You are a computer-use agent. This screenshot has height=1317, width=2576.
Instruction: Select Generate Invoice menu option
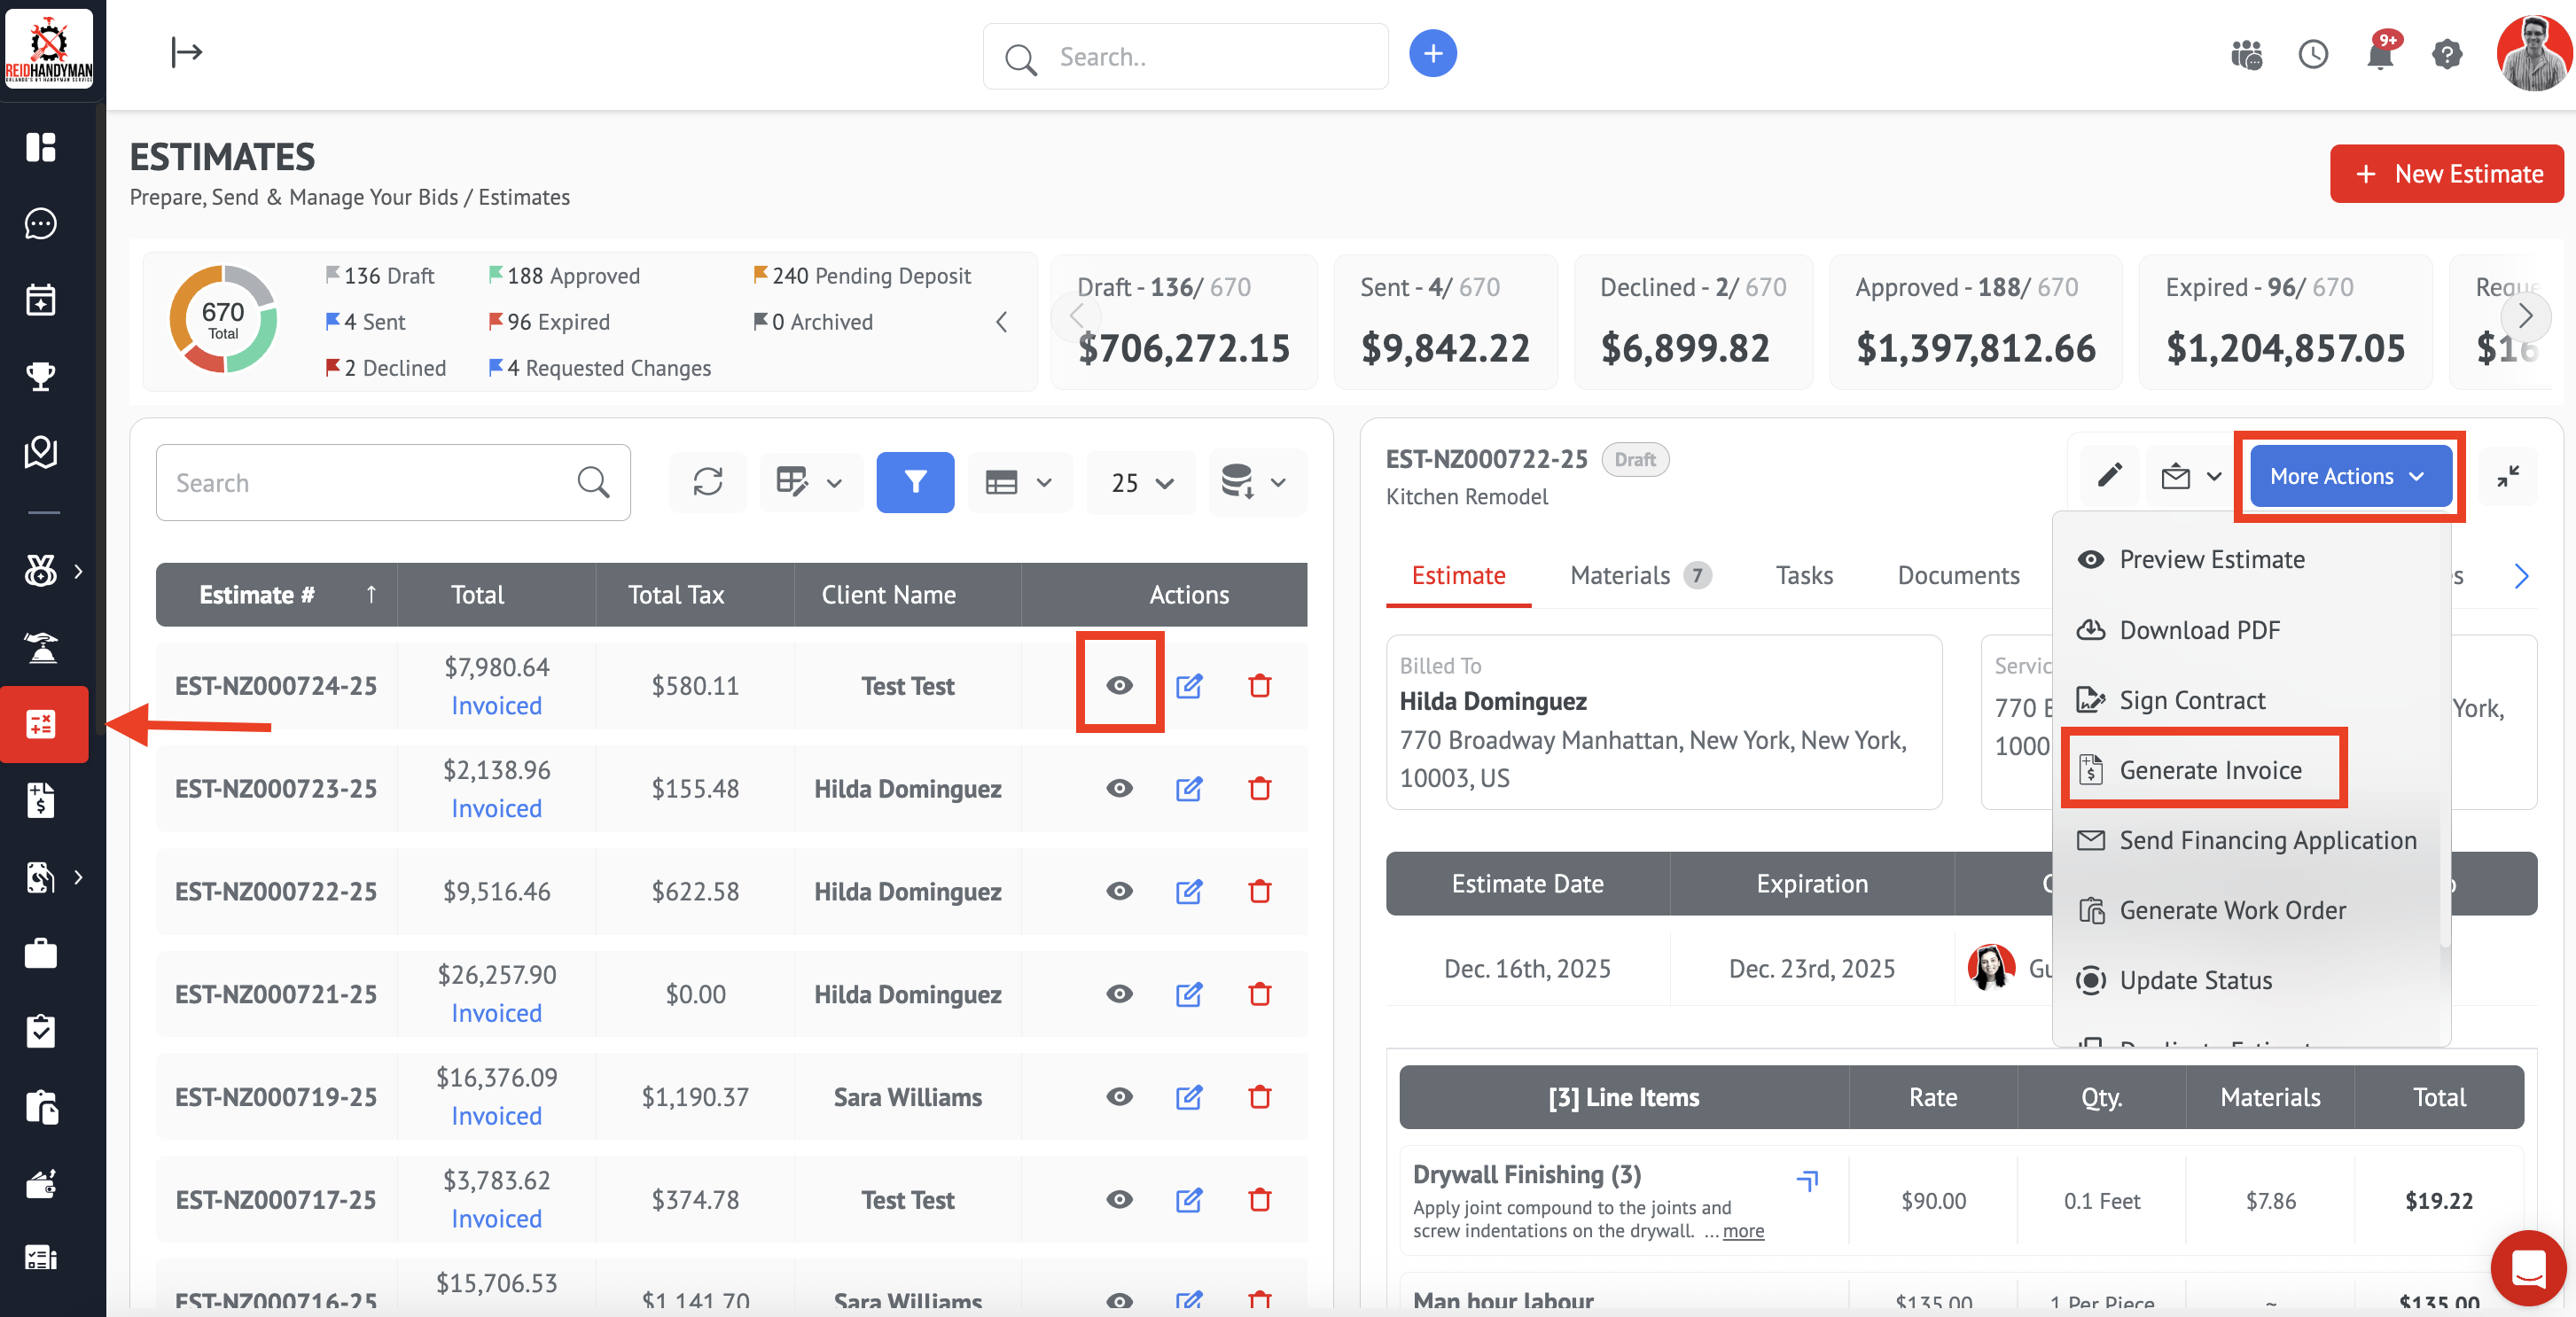[x=2209, y=770]
